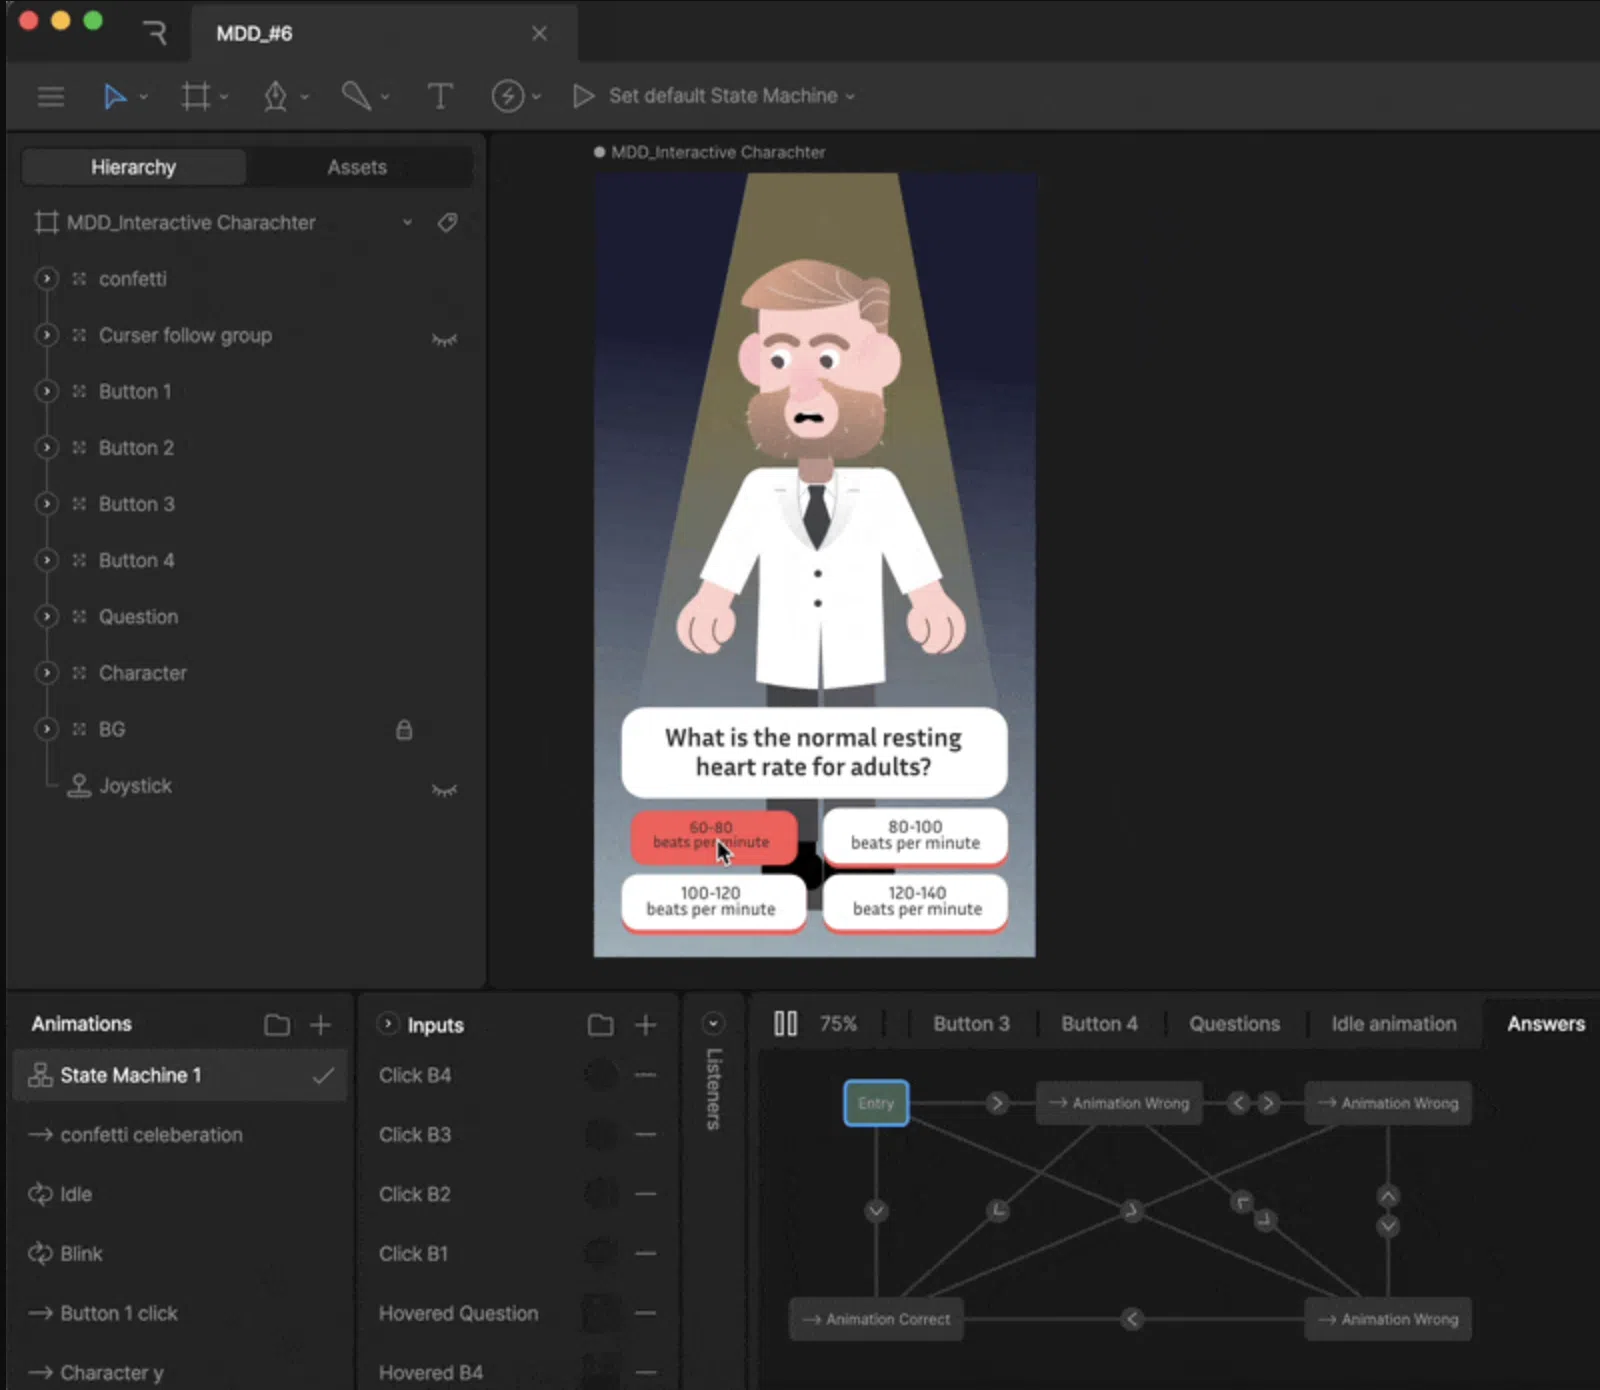
Task: Click the 80-100 beats per minute answer
Action: coord(915,836)
